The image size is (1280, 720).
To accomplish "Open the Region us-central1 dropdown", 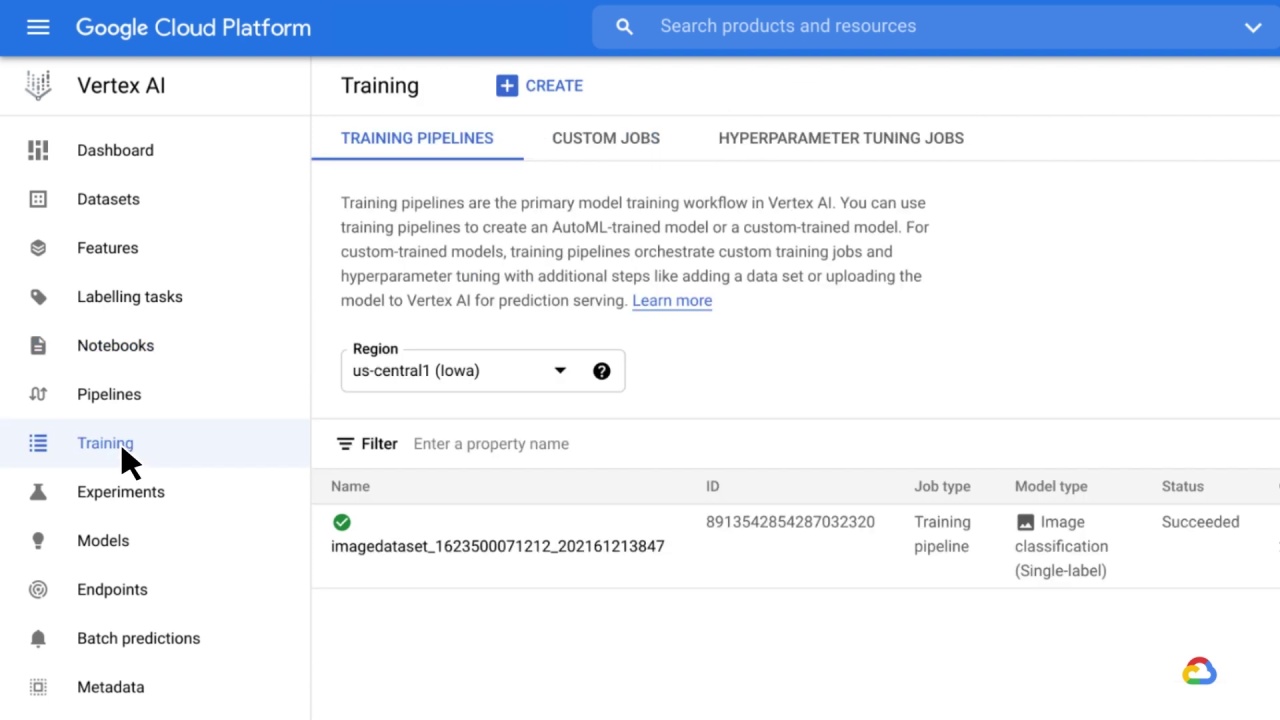I will click(483, 371).
